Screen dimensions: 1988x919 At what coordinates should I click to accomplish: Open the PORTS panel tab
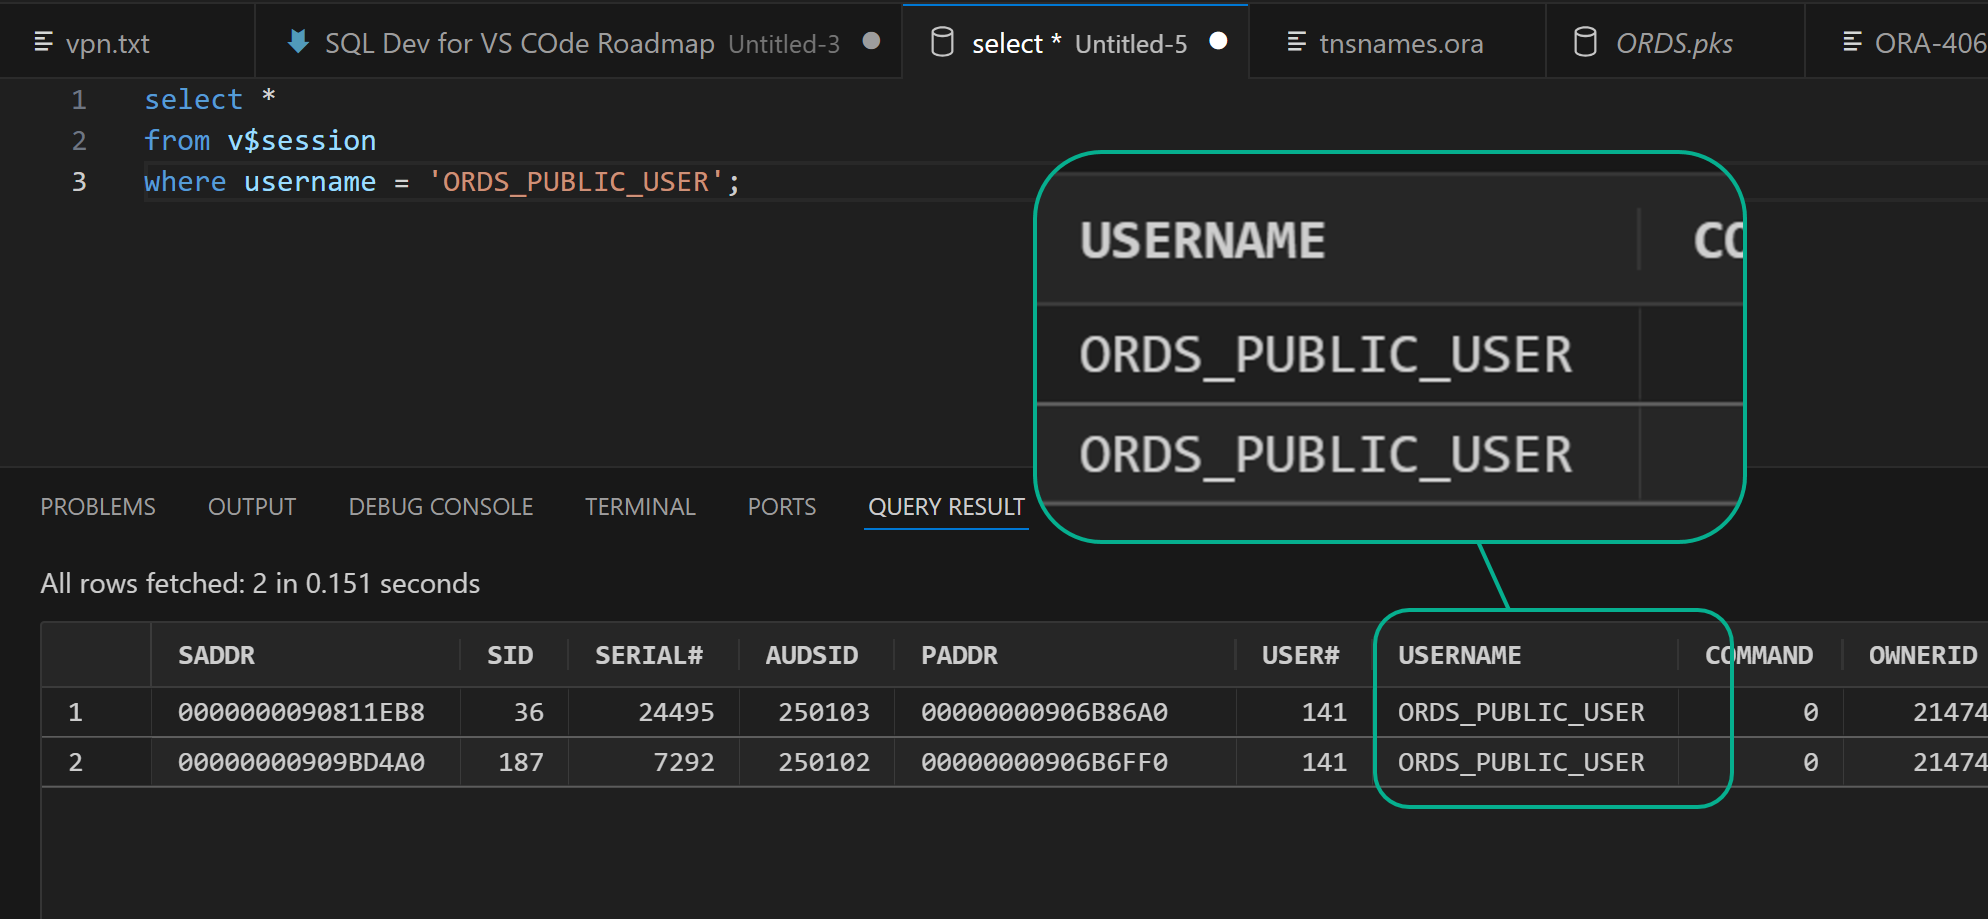pyautogui.click(x=782, y=507)
